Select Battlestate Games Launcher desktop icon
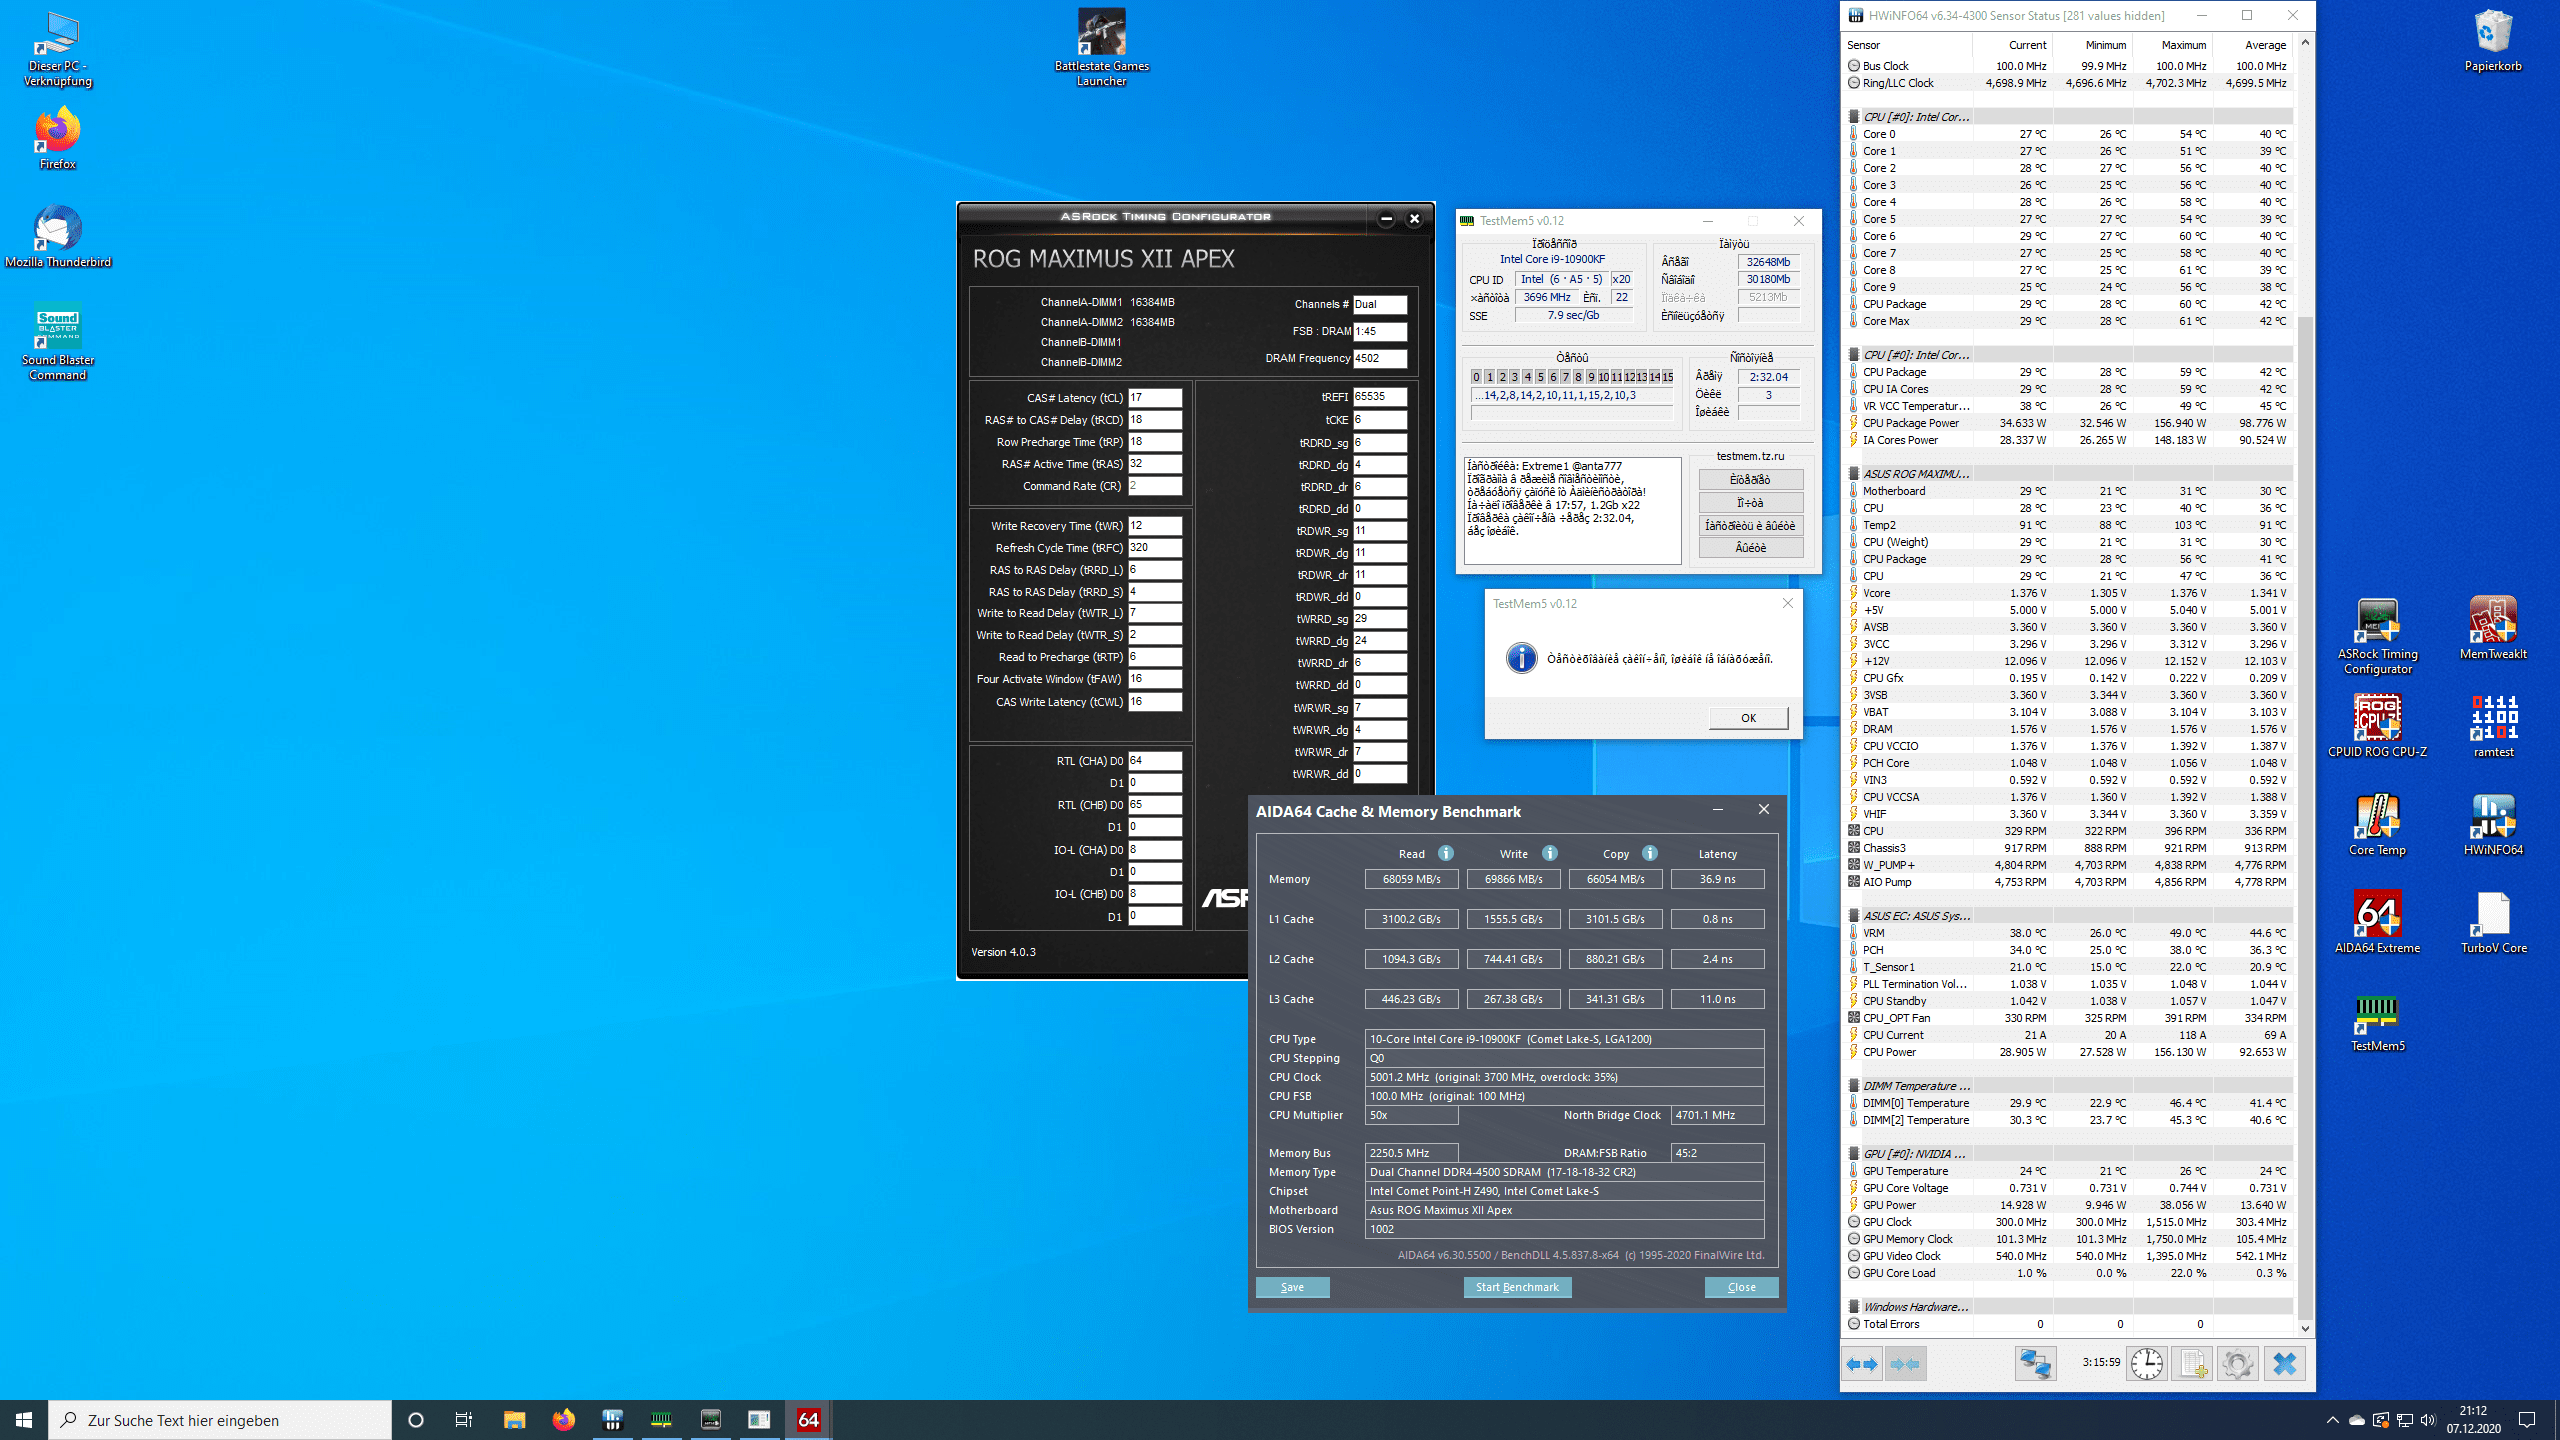The height and width of the screenshot is (1440, 2560). (1101, 48)
